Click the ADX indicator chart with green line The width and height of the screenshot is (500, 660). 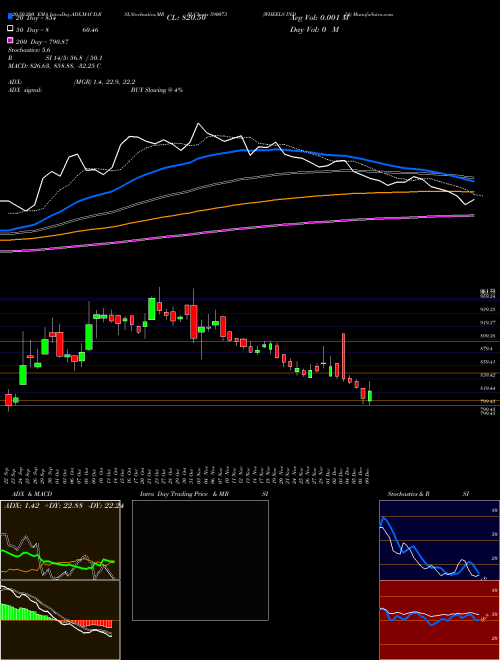click(x=60, y=540)
